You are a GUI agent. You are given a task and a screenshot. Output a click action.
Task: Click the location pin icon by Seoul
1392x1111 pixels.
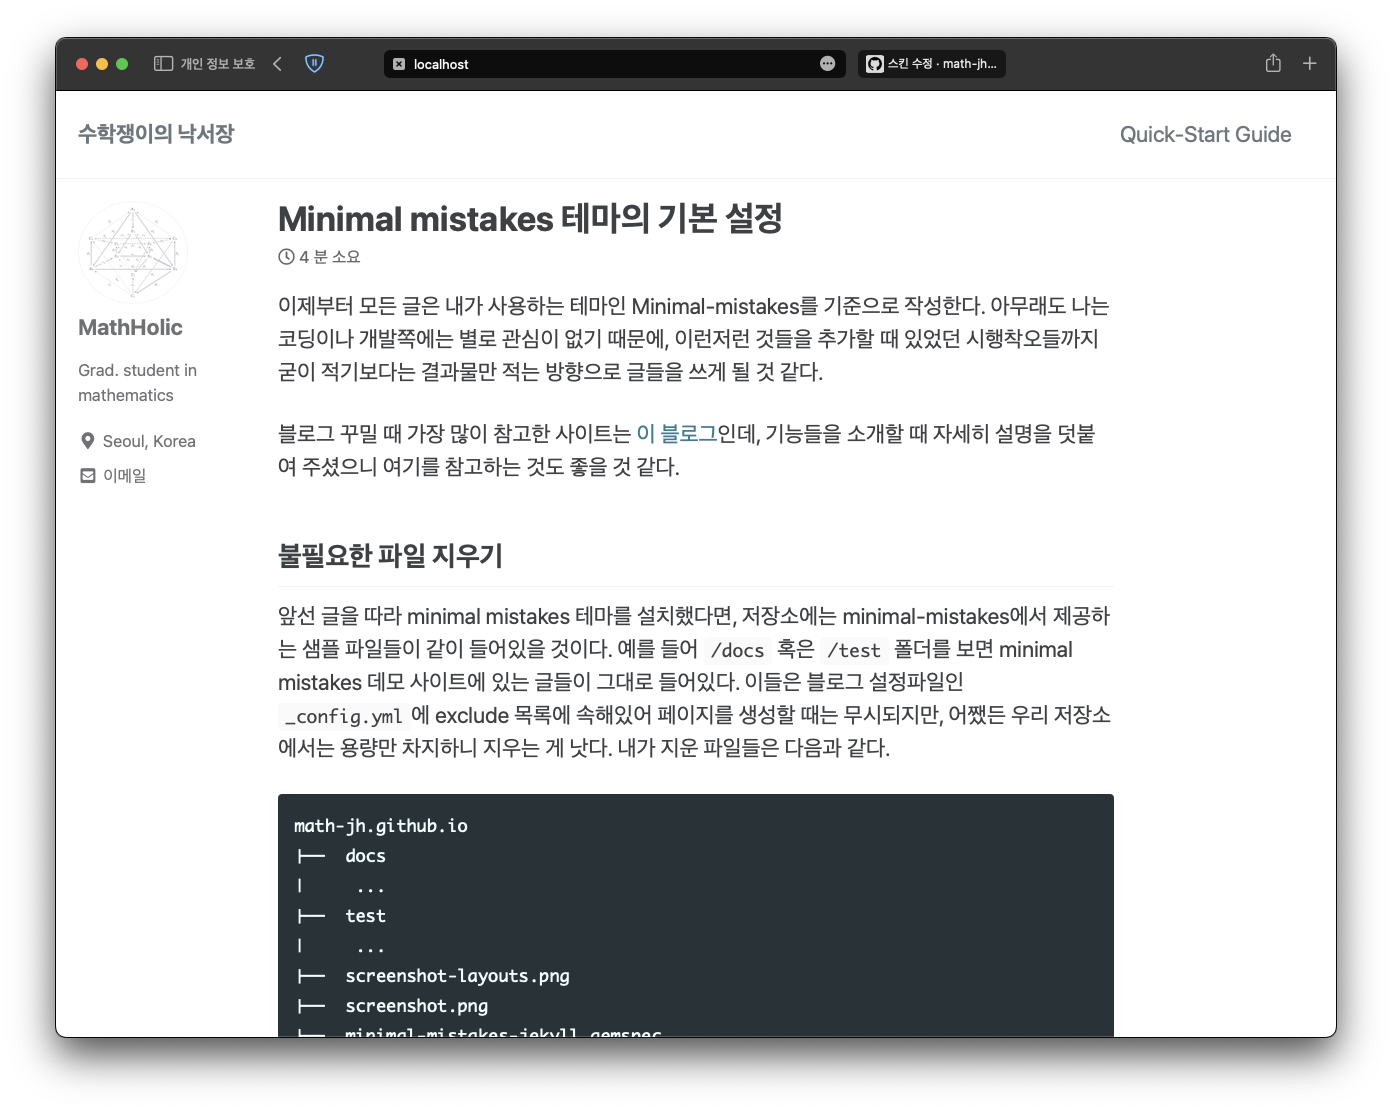pyautogui.click(x=87, y=441)
